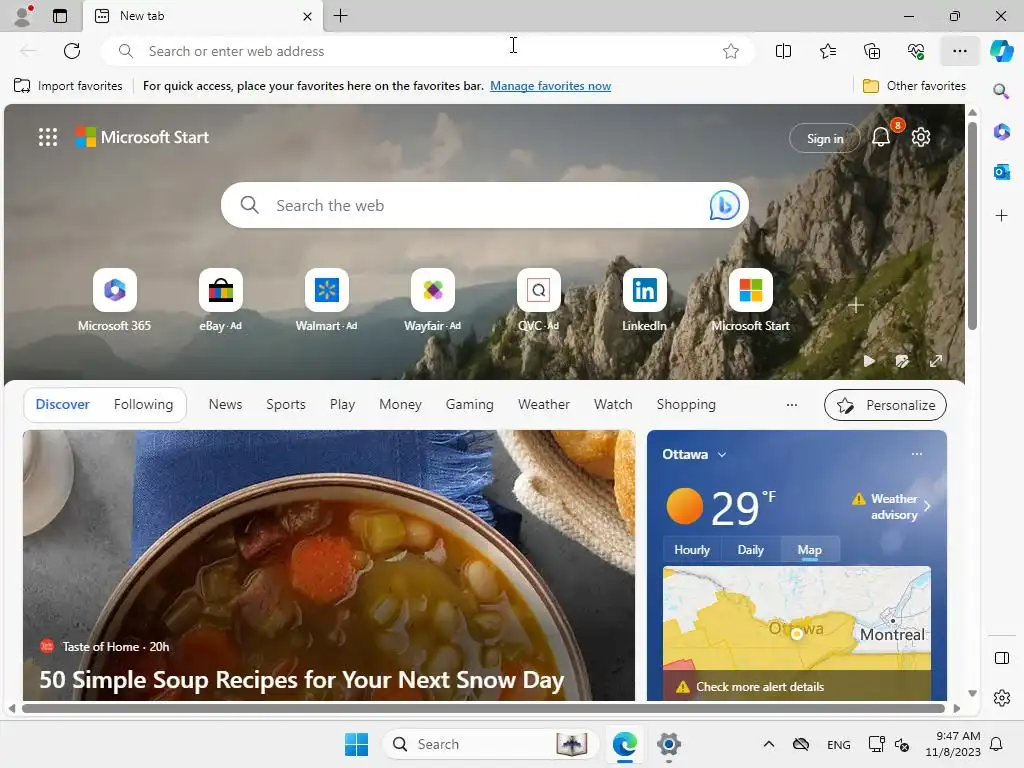Screen dimensions: 1024x768
Task: Add a new quick link site
Action: click(856, 305)
